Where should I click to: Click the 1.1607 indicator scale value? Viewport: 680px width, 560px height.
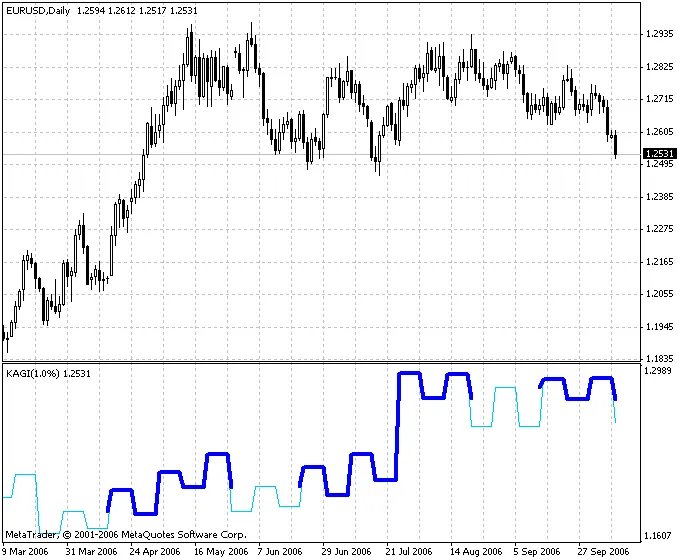pyautogui.click(x=658, y=535)
